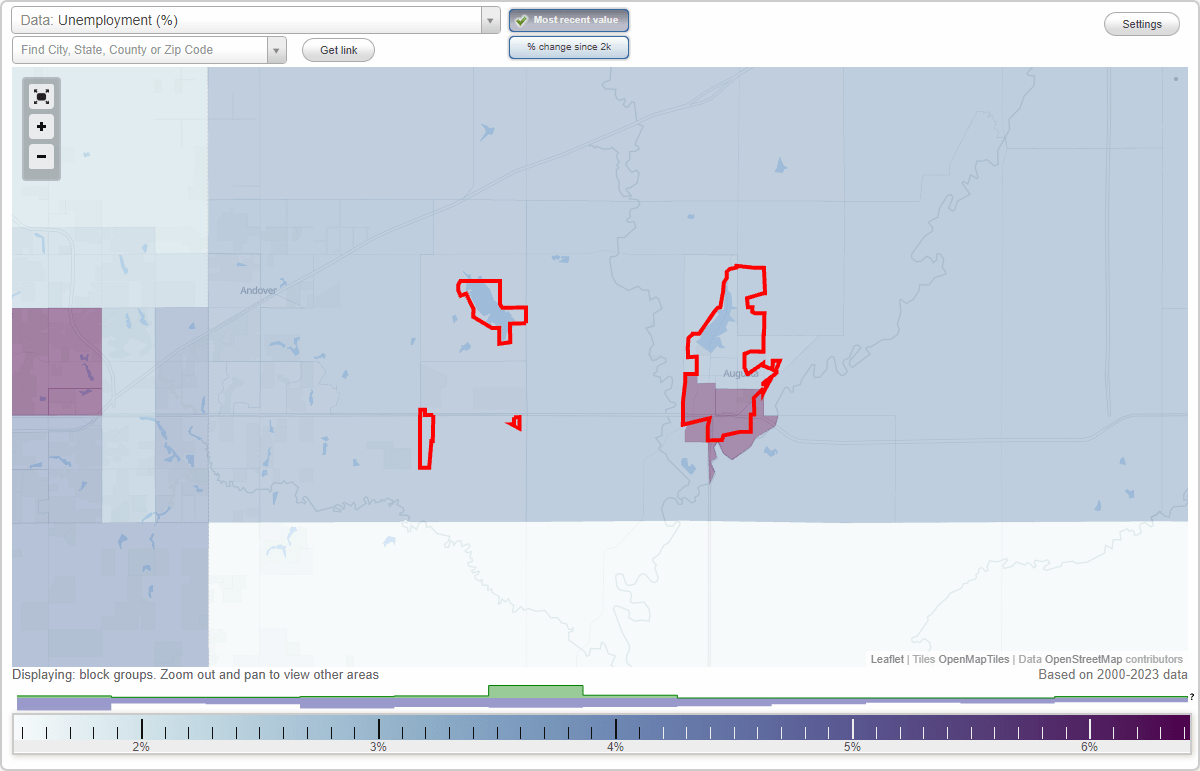
Task: Open the OpenMapTiles link
Action: pyautogui.click(x=974, y=659)
